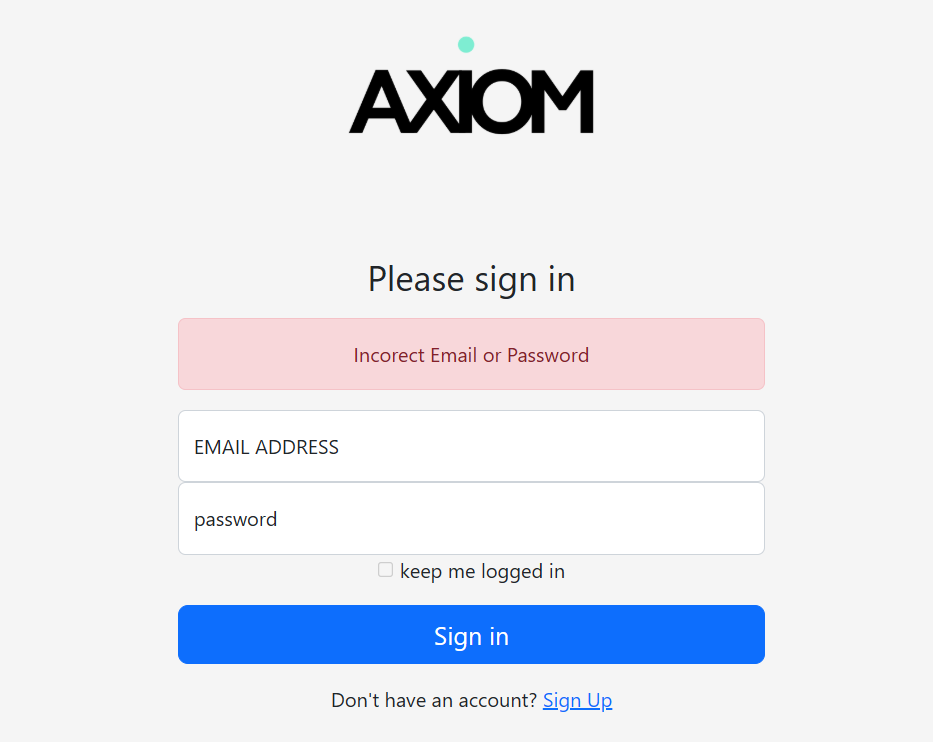
Task: Click the pink error alert banner
Action: pos(471,354)
